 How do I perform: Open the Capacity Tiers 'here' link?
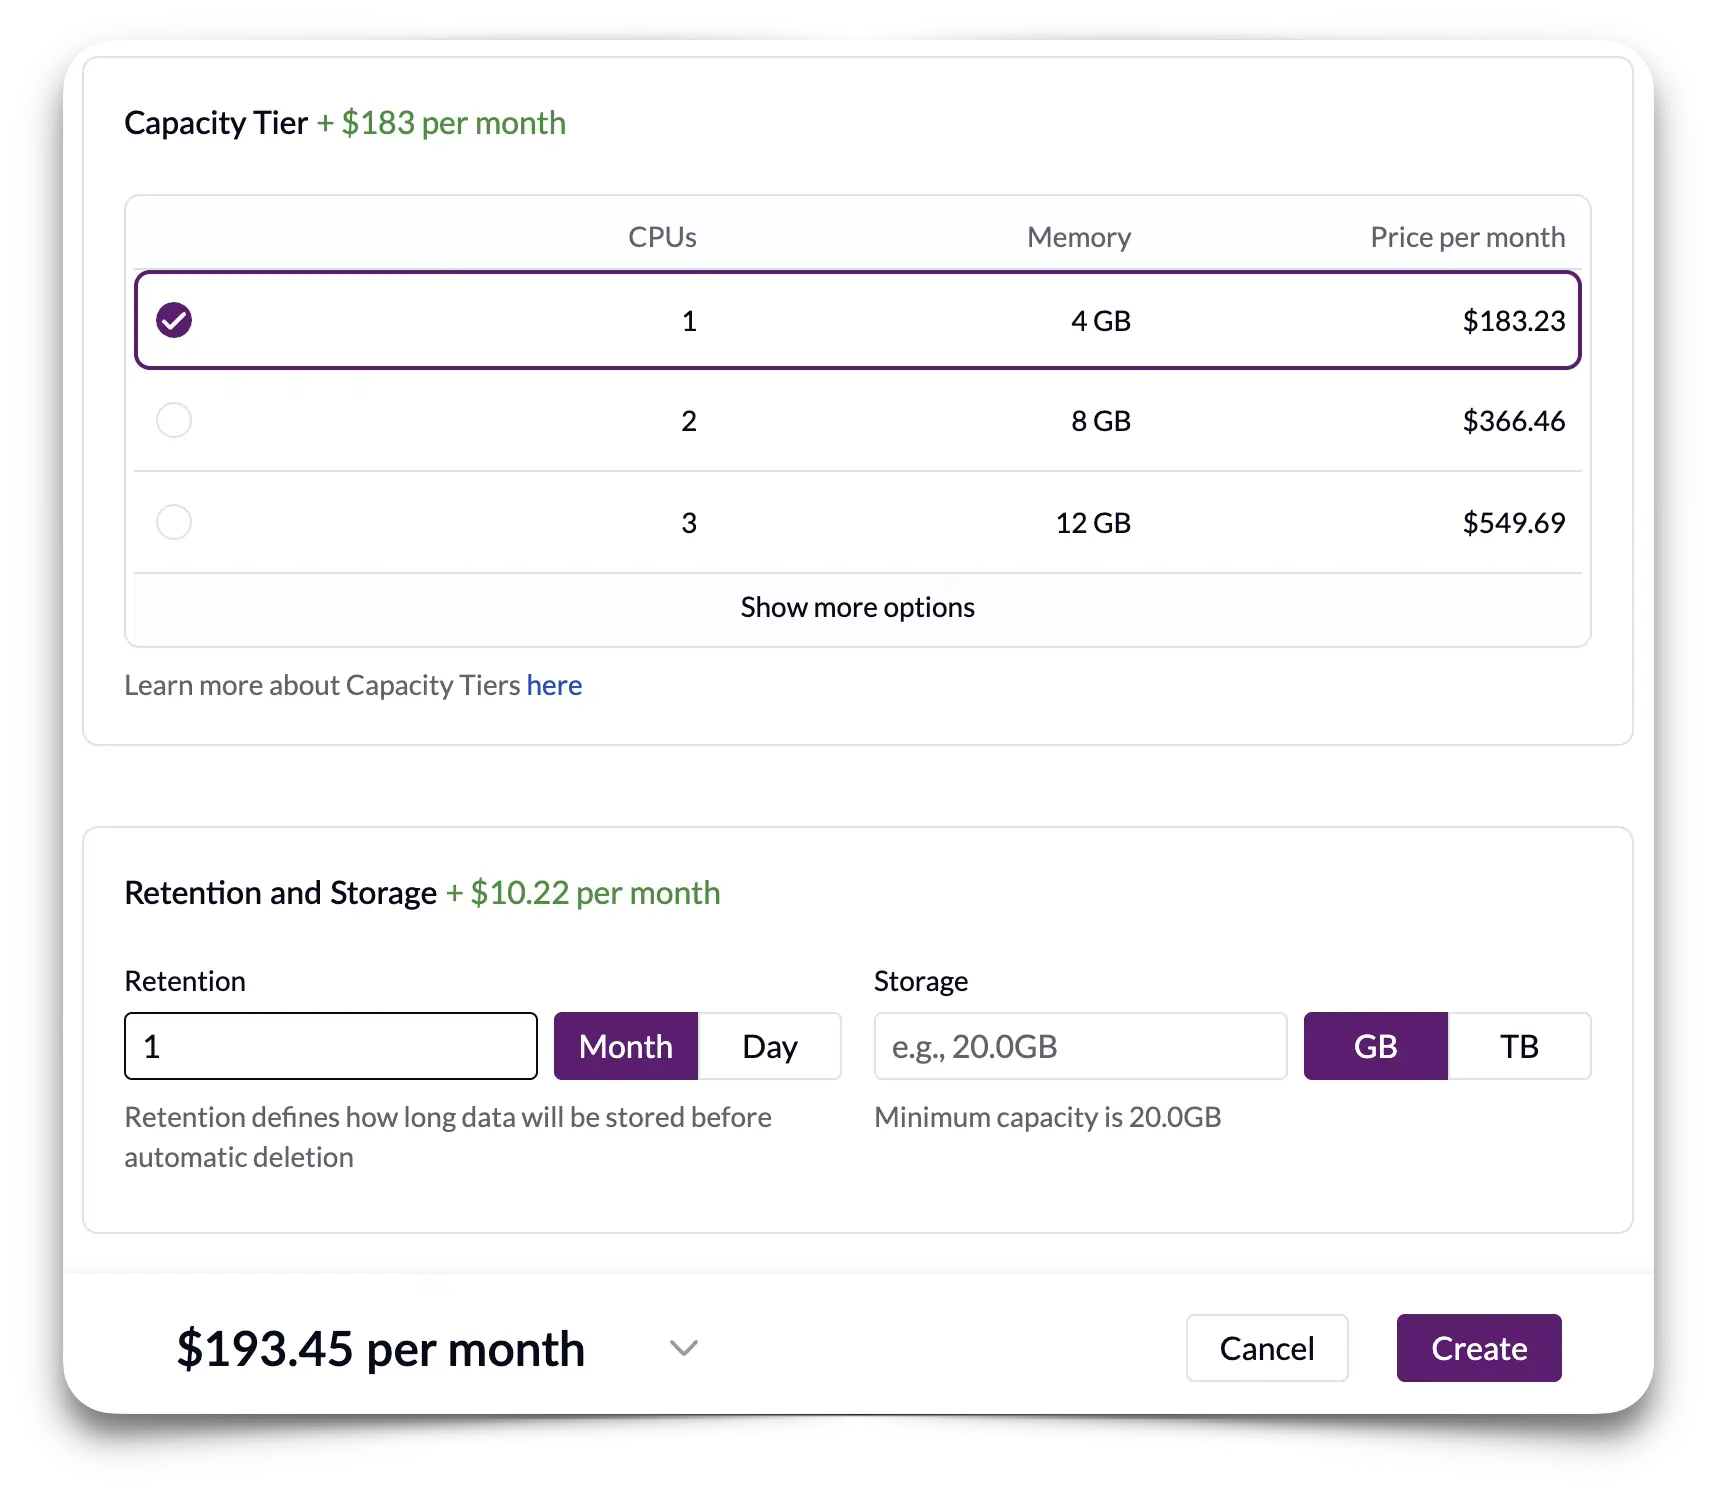(554, 686)
